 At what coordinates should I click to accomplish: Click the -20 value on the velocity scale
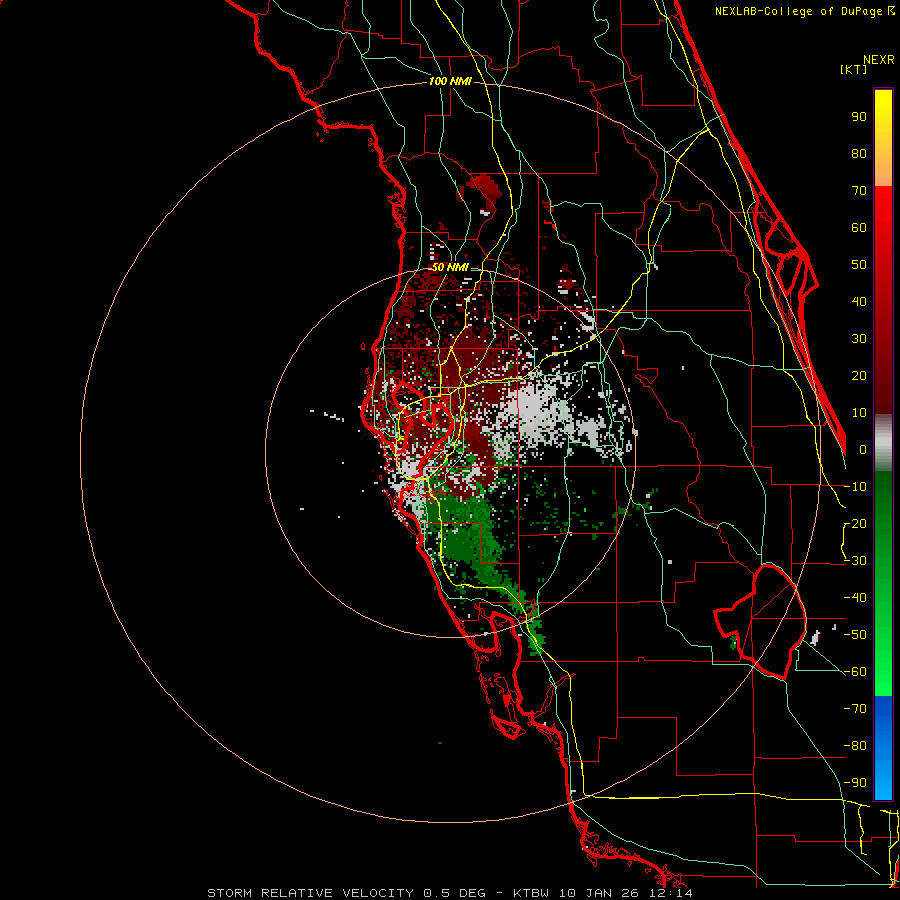click(855, 524)
